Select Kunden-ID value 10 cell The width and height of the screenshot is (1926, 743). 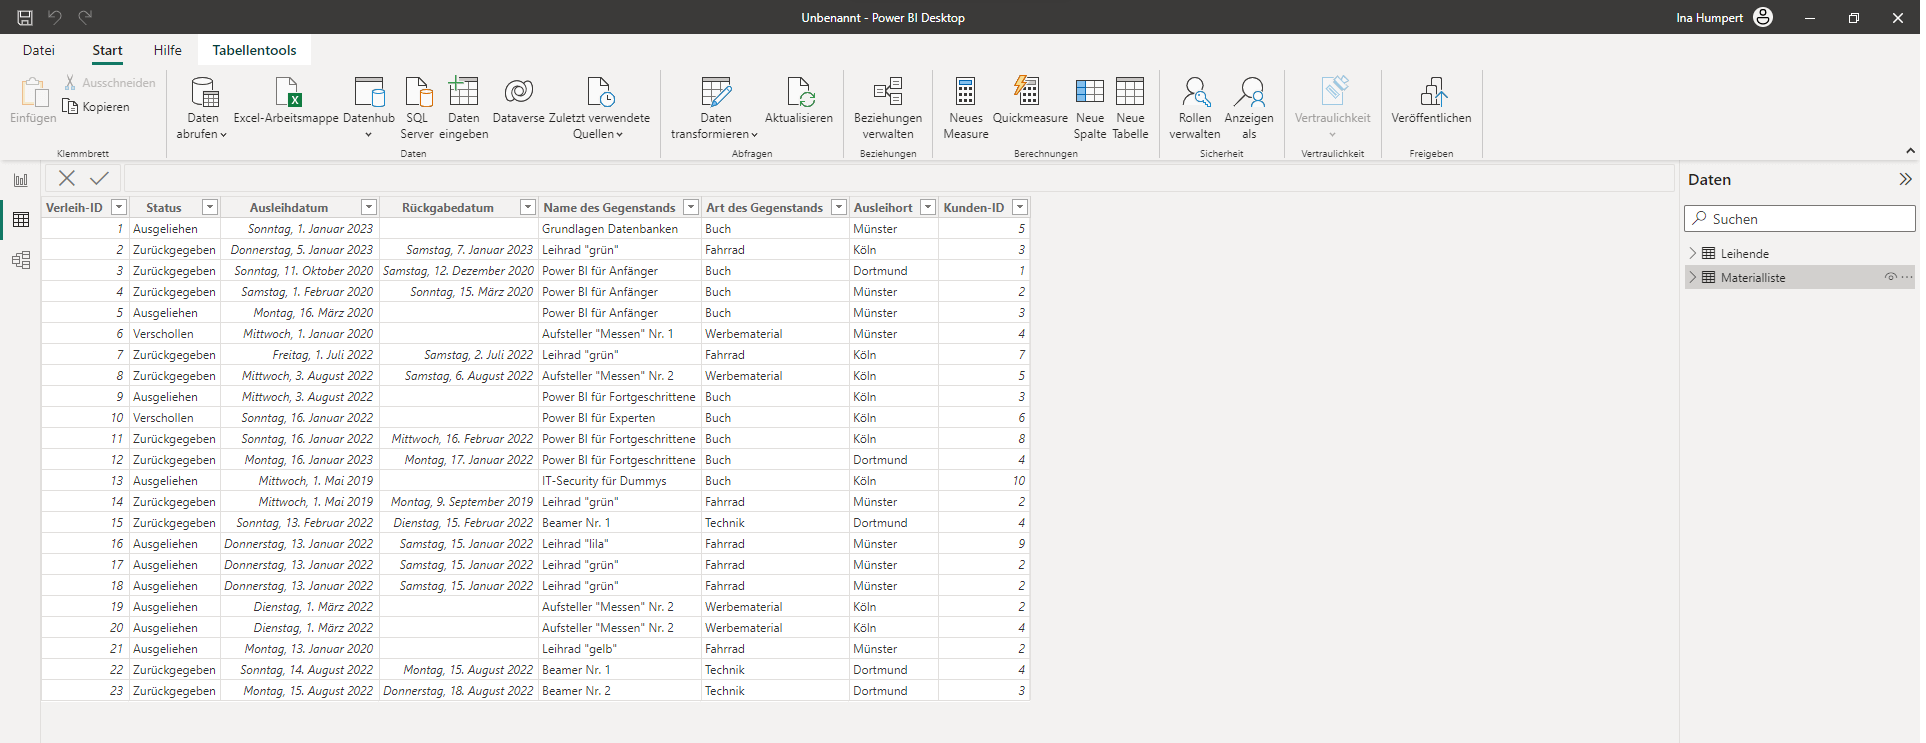tap(984, 481)
